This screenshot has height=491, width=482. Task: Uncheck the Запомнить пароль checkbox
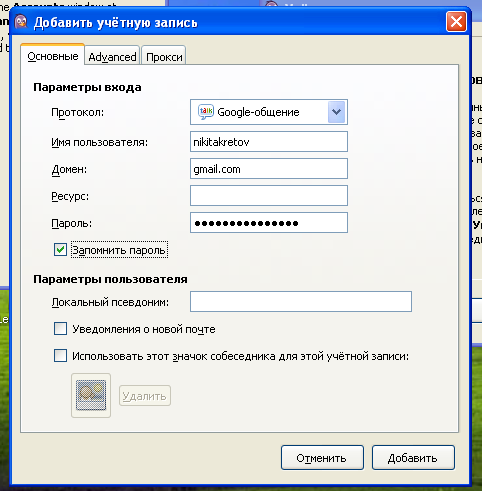click(x=60, y=249)
